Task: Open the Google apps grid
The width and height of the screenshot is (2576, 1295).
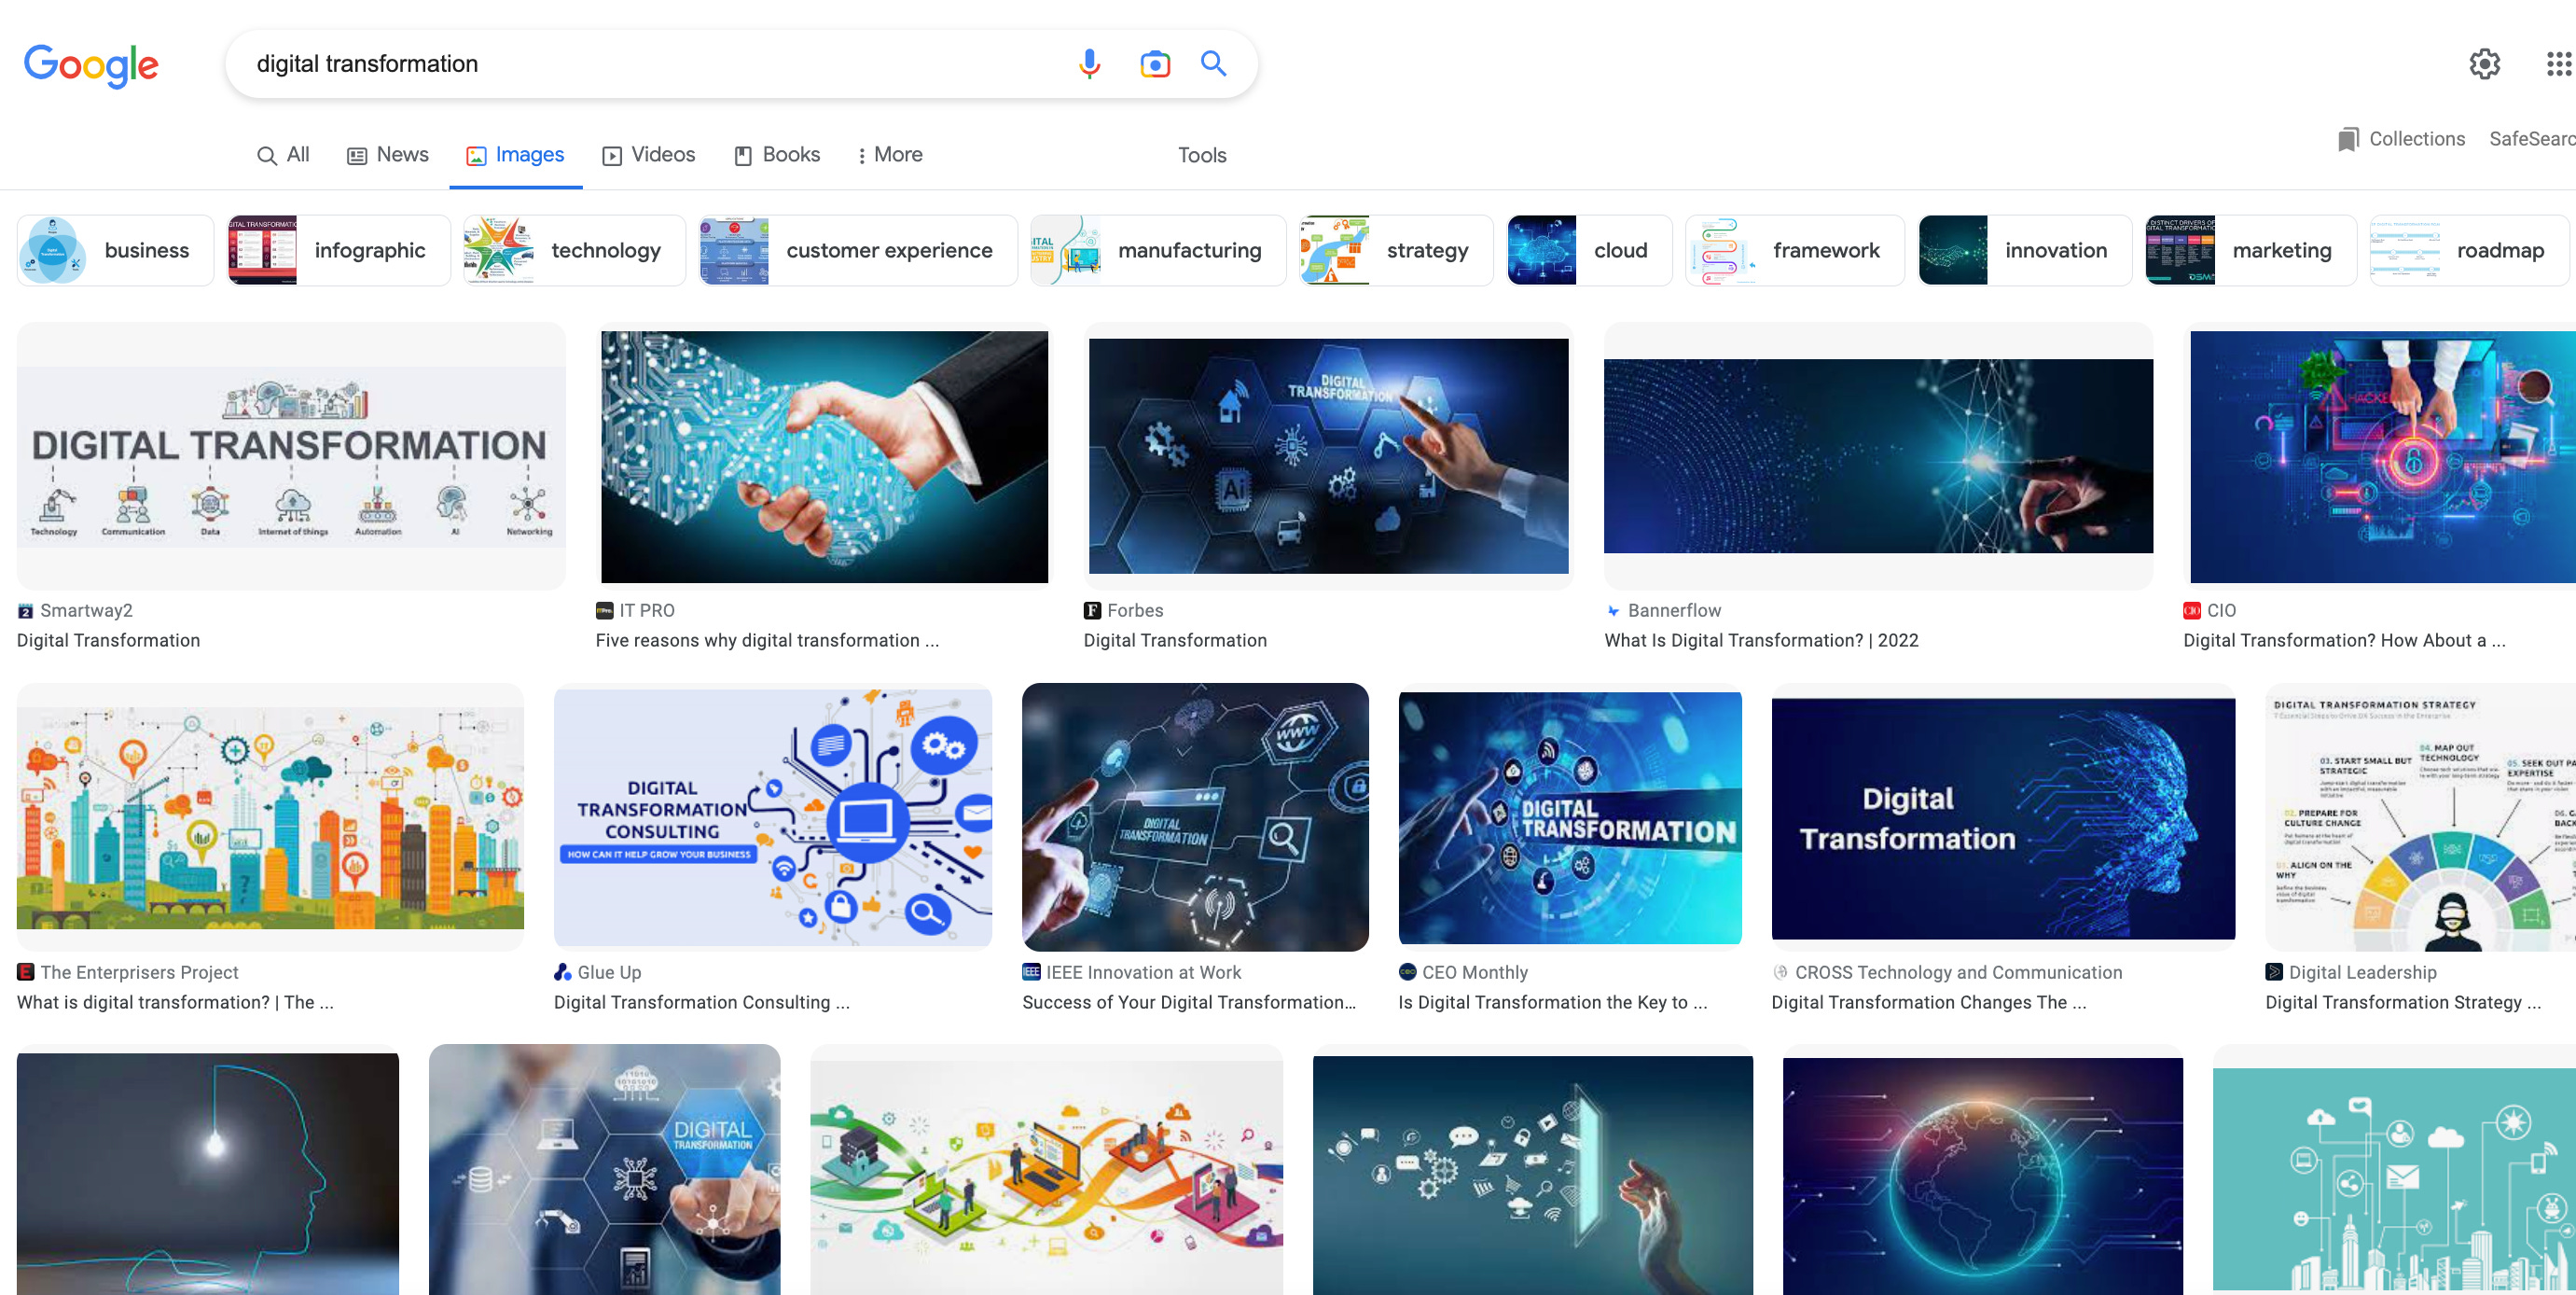Action: [x=2559, y=64]
